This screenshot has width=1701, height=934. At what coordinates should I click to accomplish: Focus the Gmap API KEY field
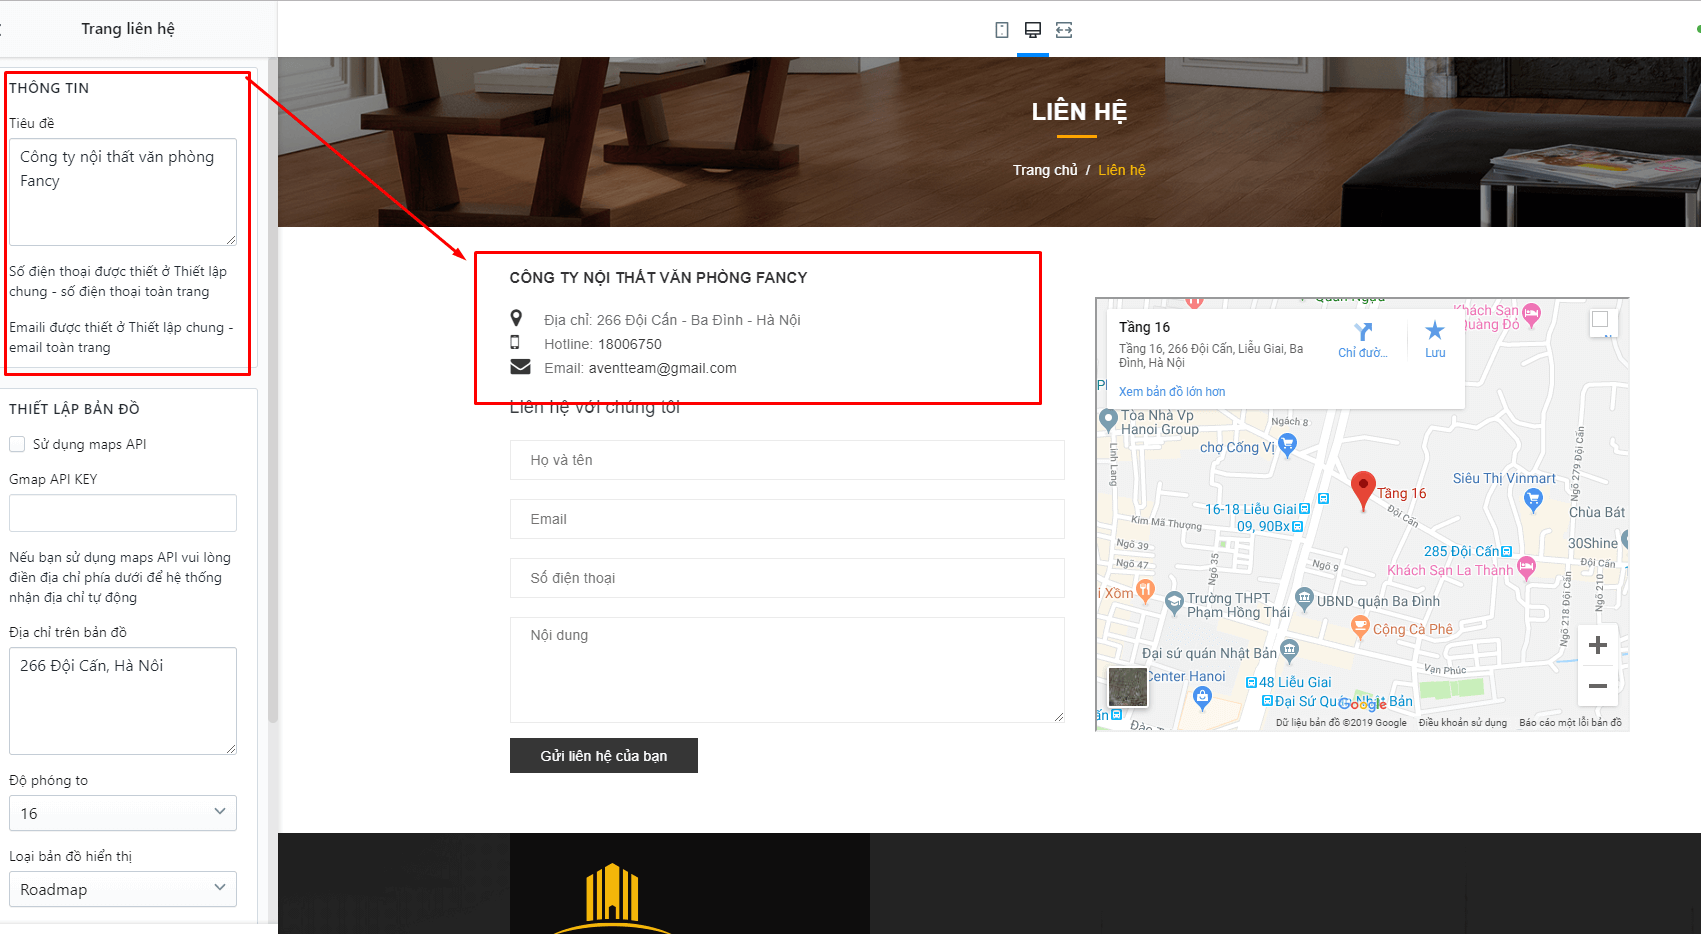click(123, 513)
